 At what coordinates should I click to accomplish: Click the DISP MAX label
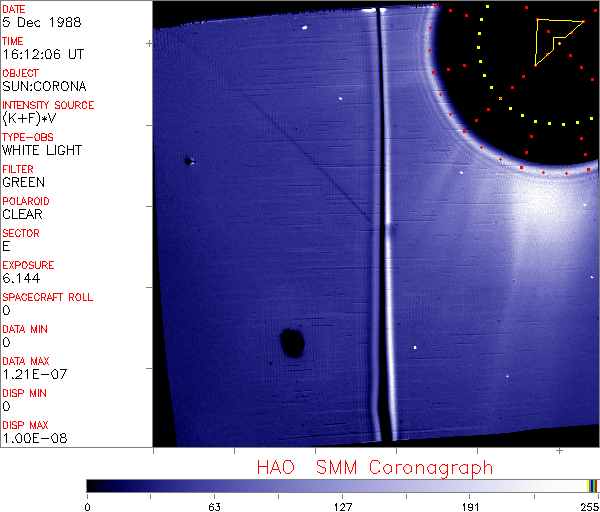coord(25,425)
